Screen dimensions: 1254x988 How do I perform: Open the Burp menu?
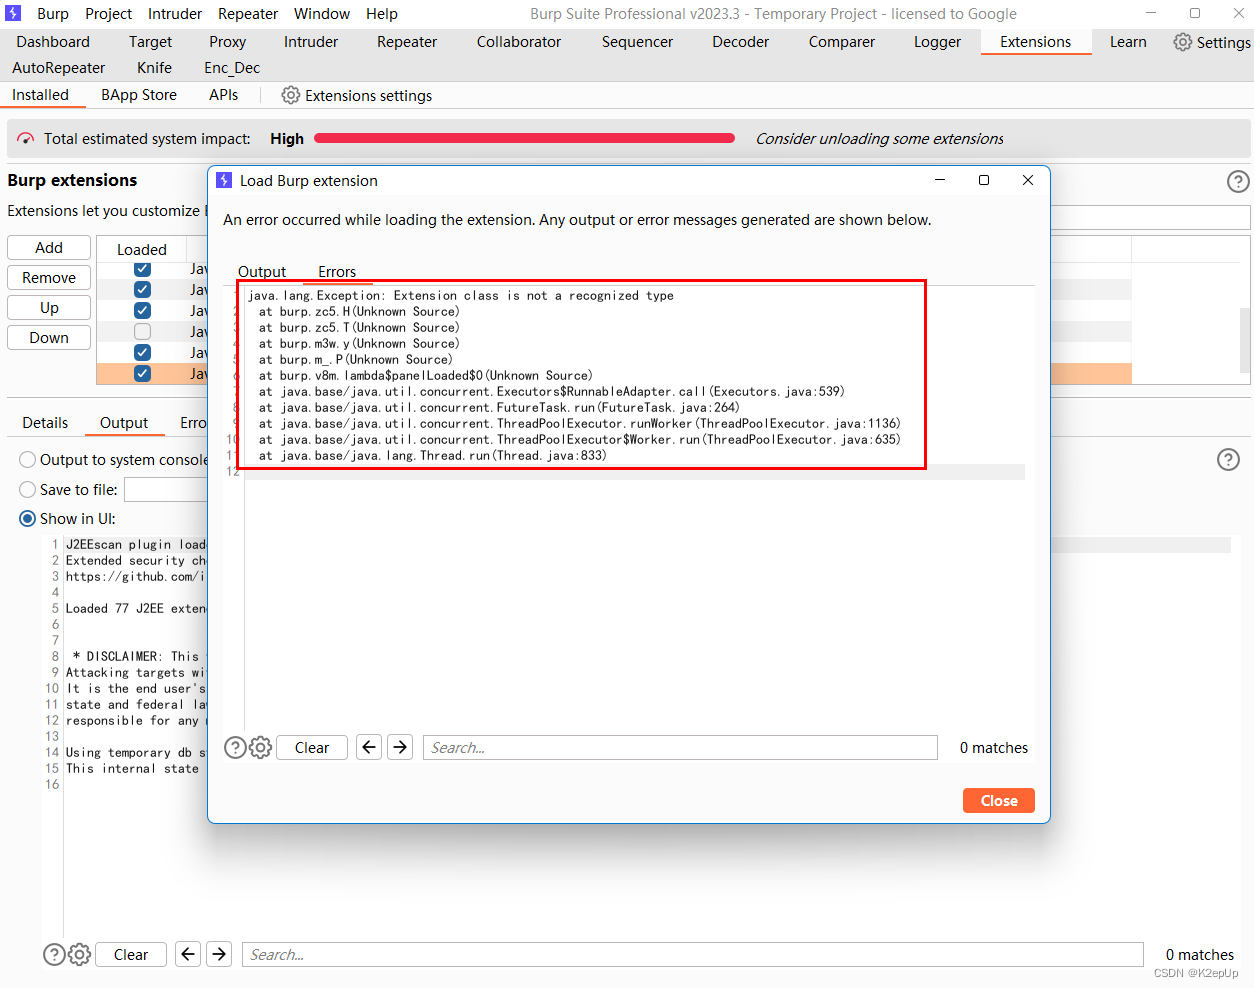point(53,13)
